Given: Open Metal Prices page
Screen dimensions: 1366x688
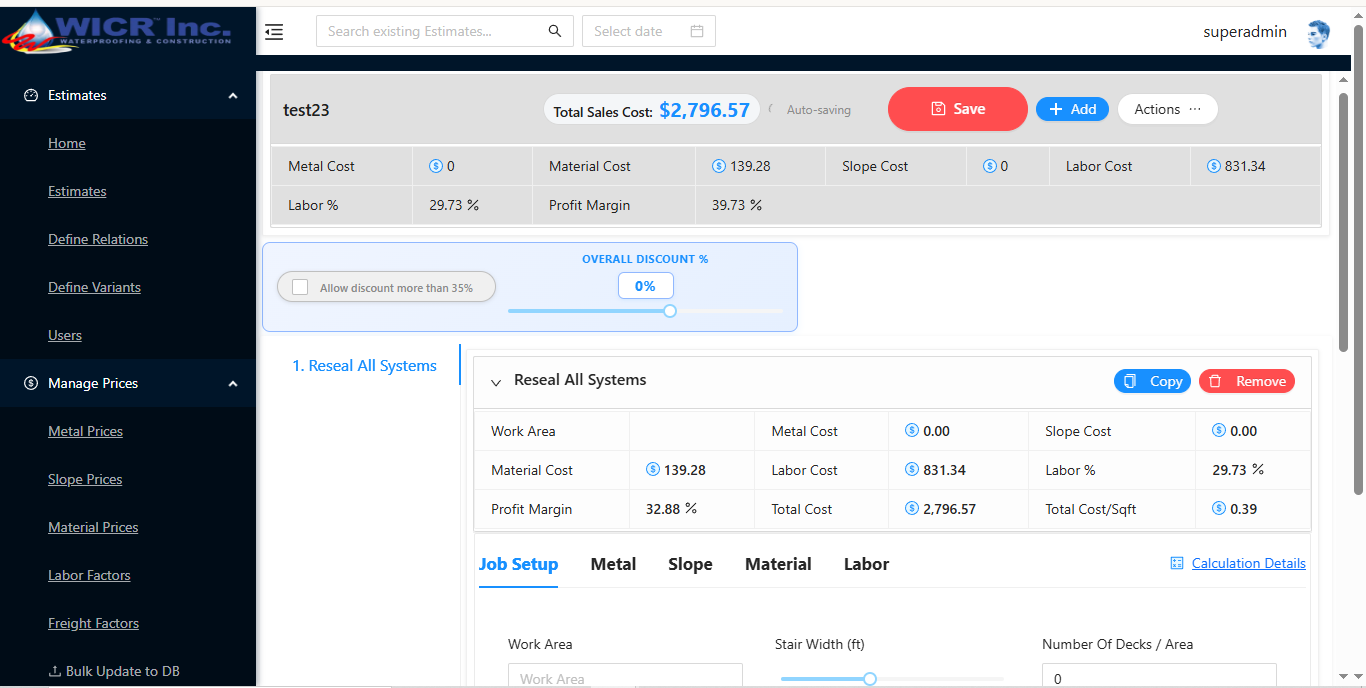Looking at the screenshot, I should coord(85,432).
